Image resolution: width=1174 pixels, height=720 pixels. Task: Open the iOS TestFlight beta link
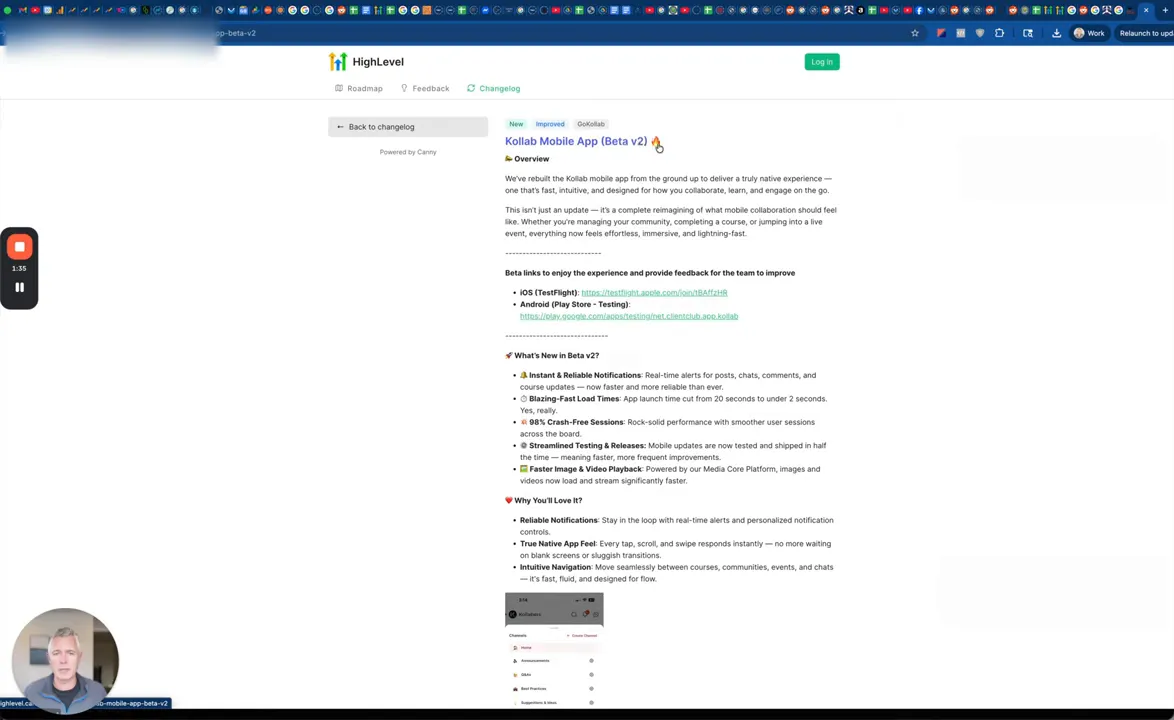[x=654, y=293]
